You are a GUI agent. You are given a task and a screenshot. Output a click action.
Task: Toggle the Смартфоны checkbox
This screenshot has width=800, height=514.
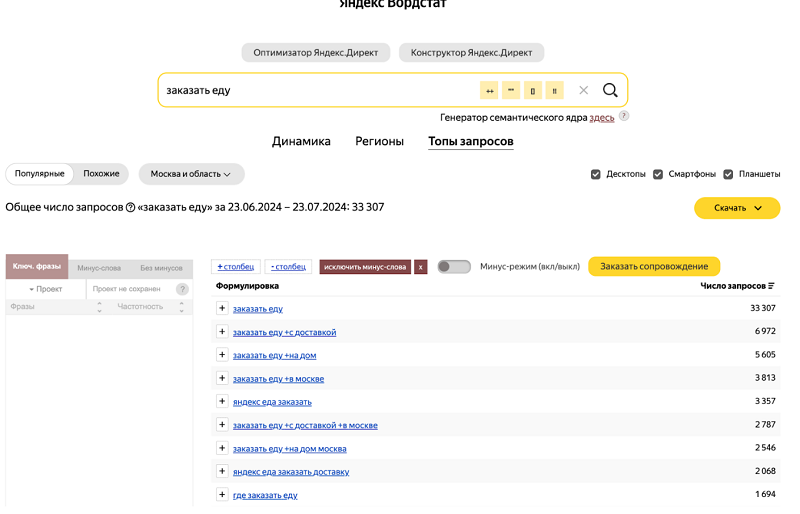click(x=658, y=175)
